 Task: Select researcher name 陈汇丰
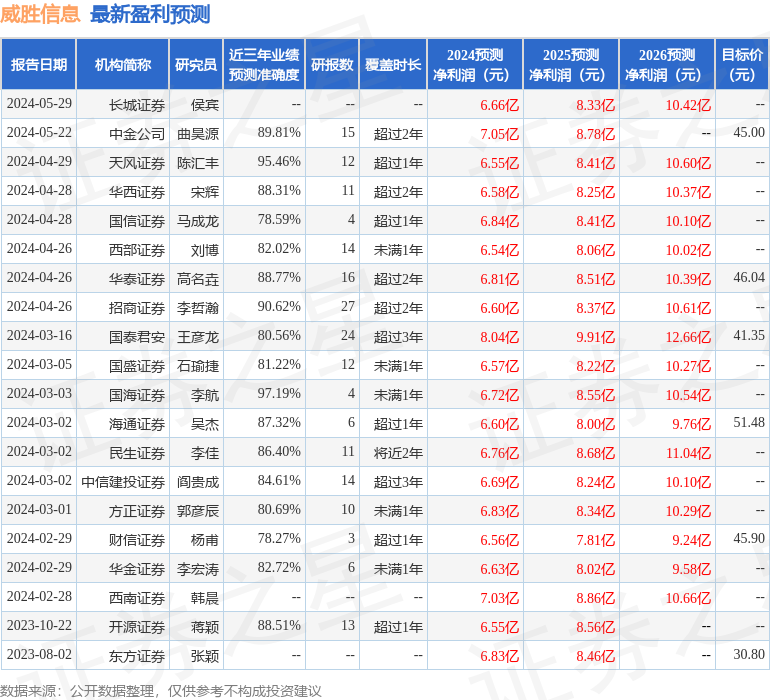pos(198,163)
